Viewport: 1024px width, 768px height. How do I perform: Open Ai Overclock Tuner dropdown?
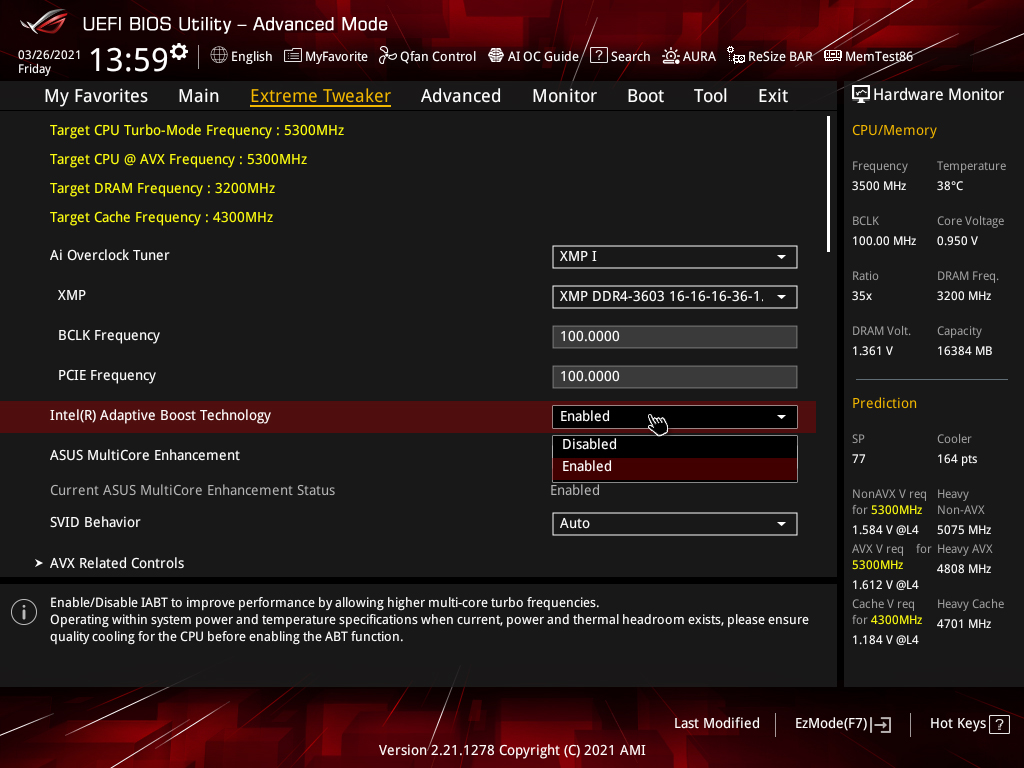point(675,257)
